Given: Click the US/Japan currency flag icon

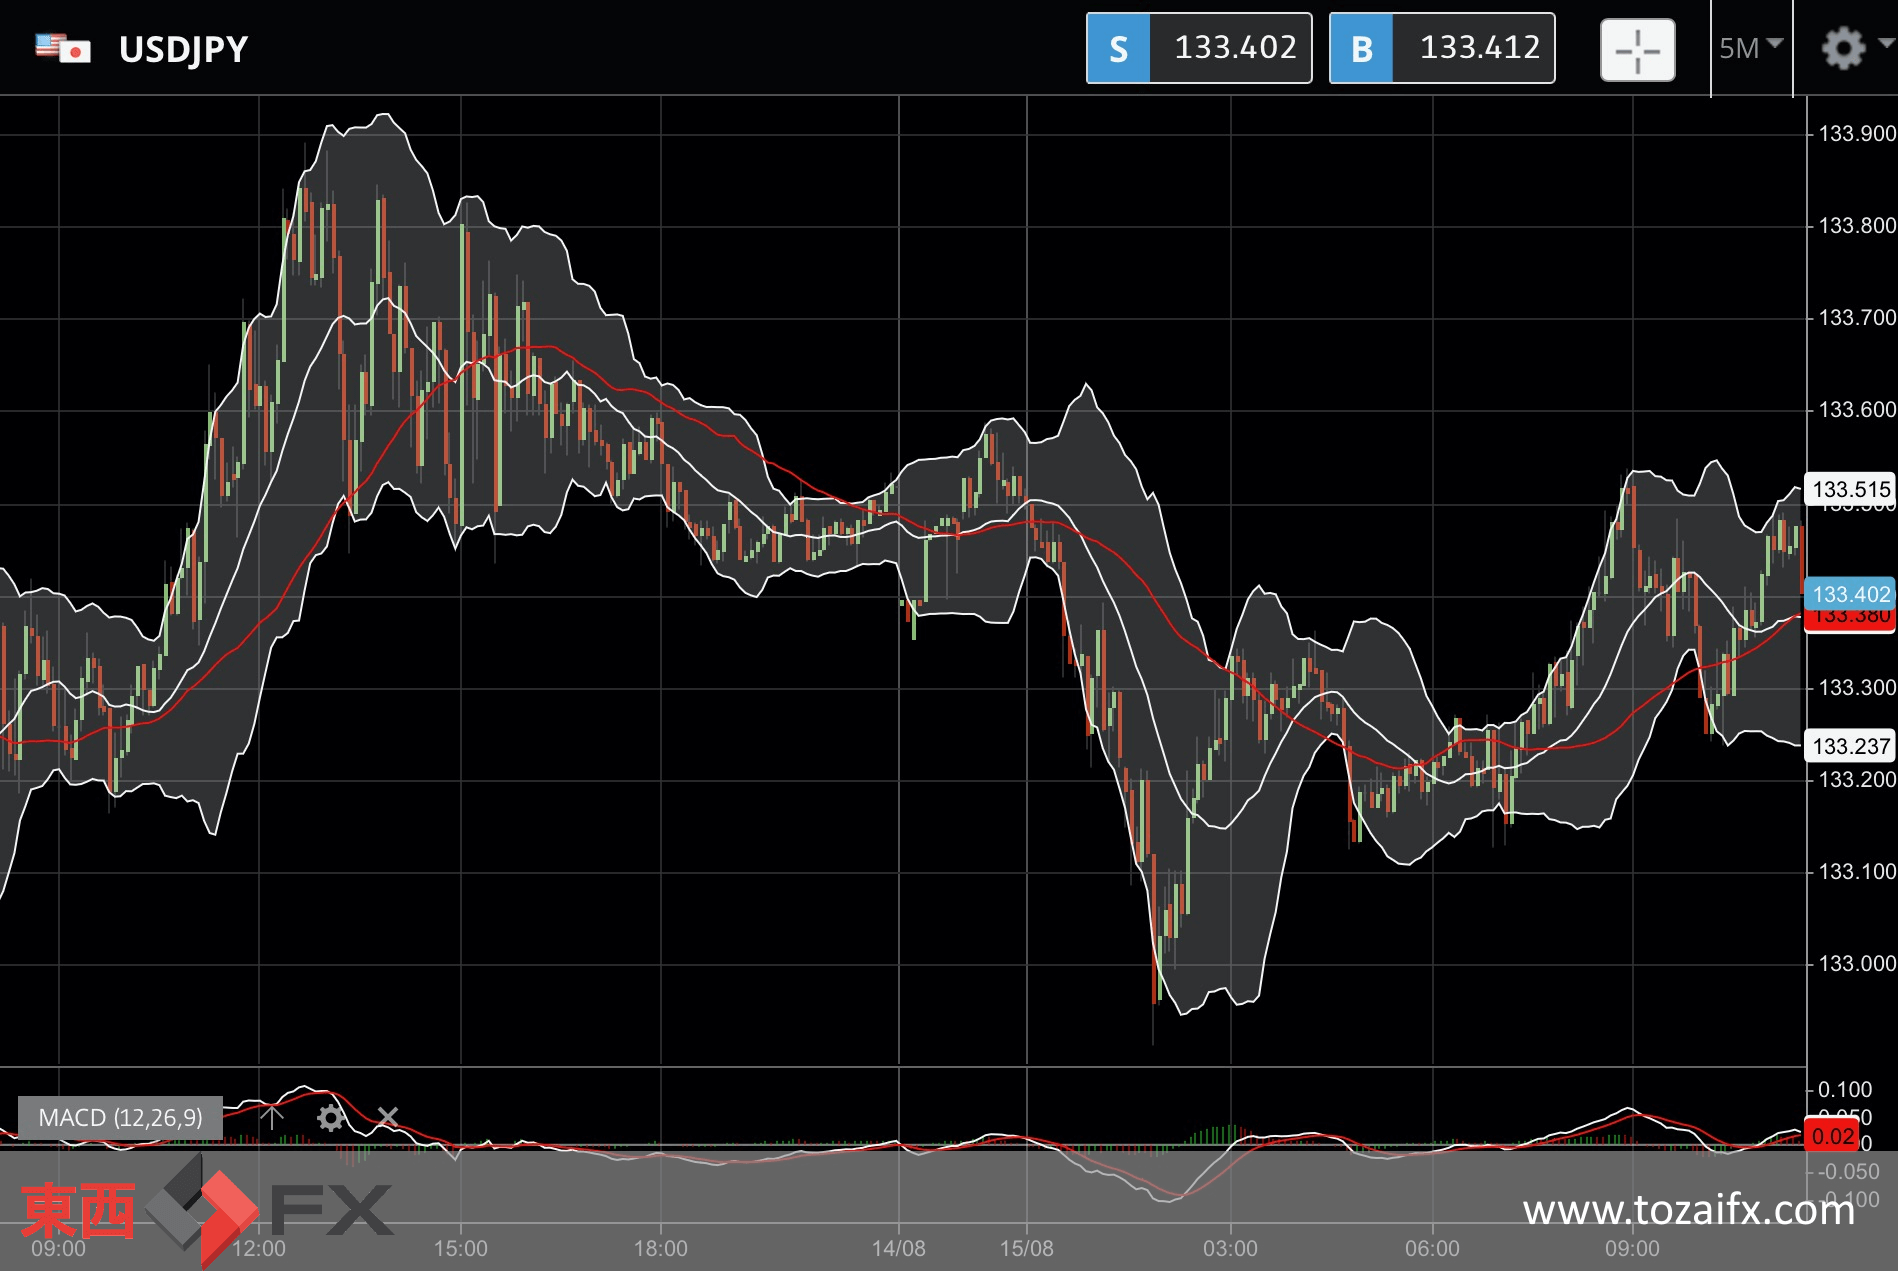Looking at the screenshot, I should tap(62, 48).
